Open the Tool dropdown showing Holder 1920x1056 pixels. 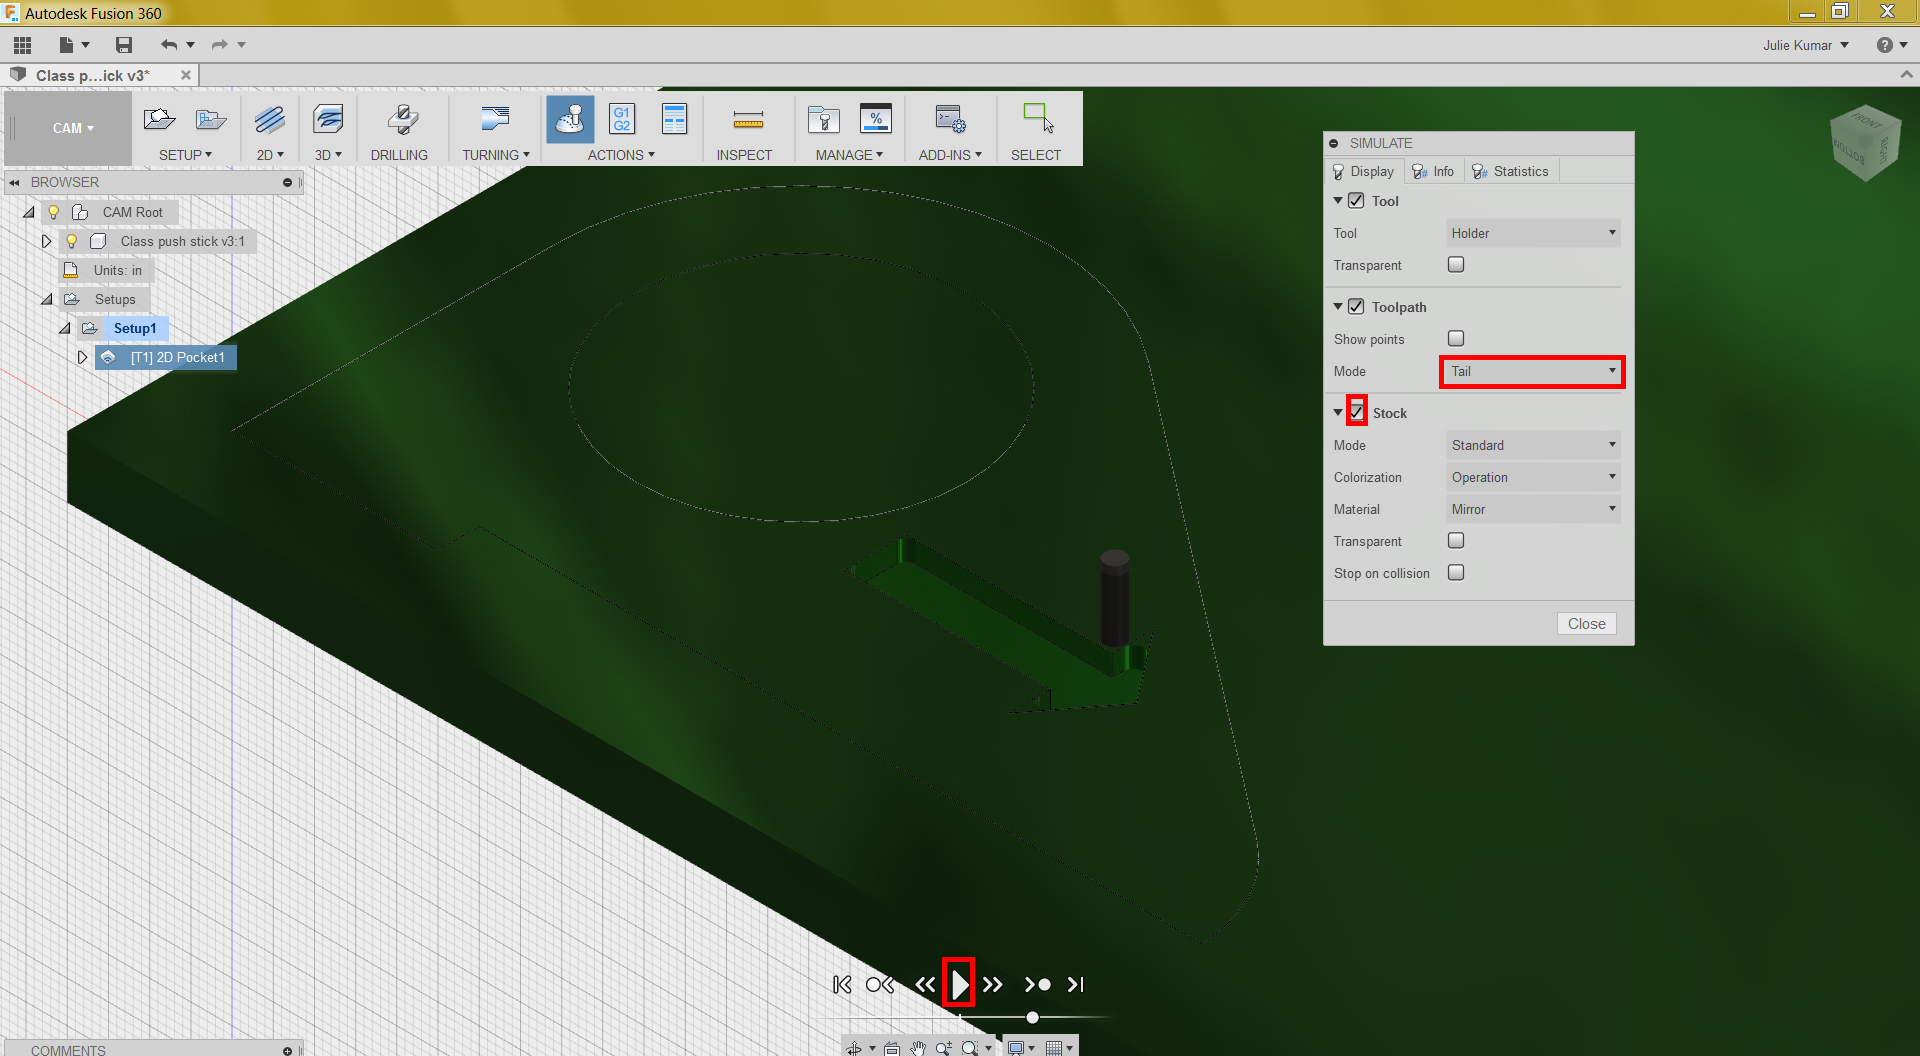pyautogui.click(x=1533, y=233)
